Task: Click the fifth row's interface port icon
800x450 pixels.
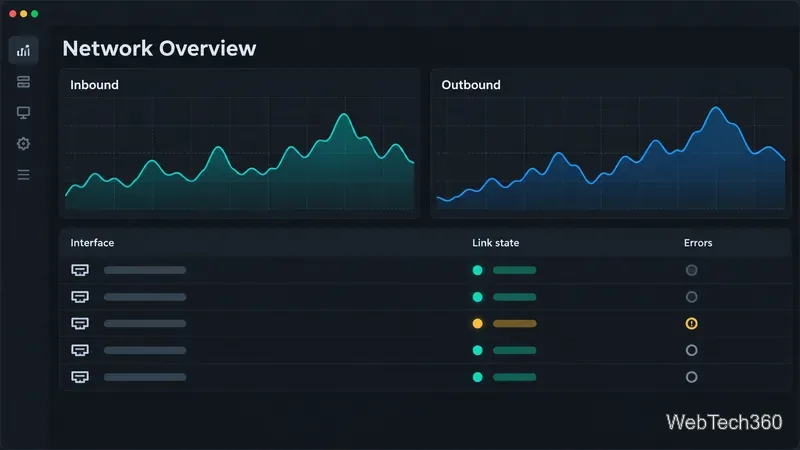Action: tap(80, 377)
